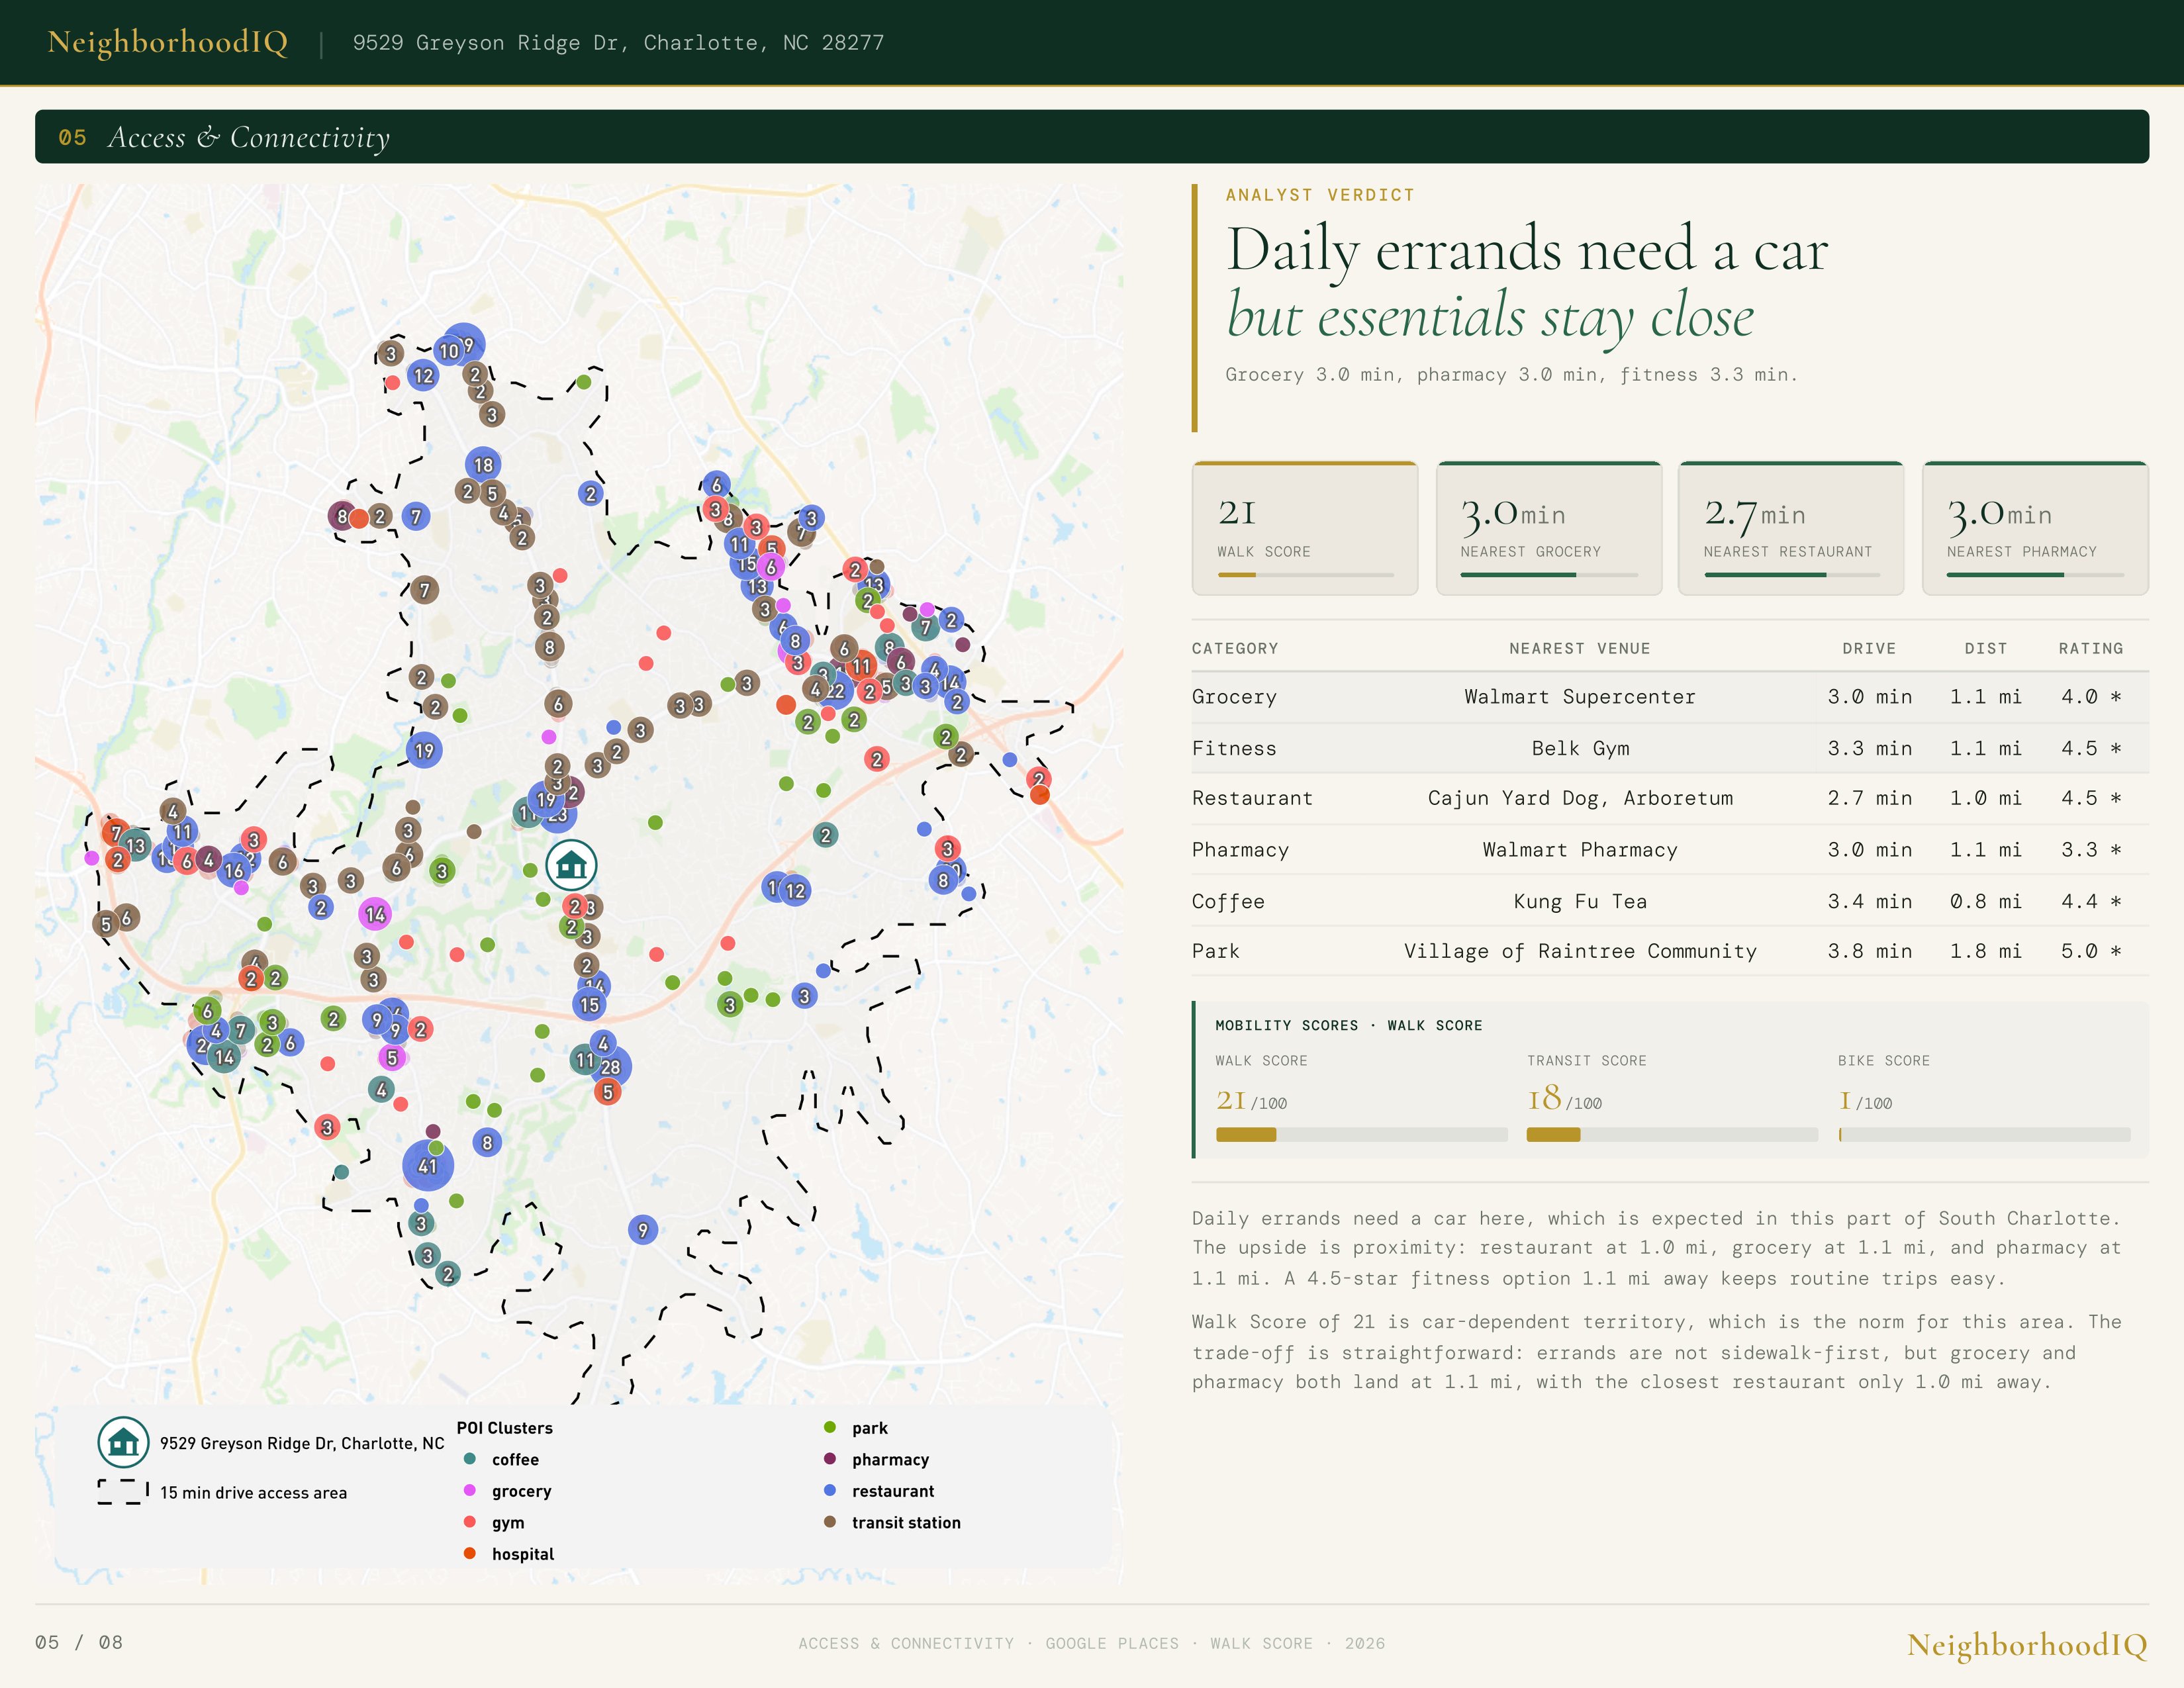Open the Nearest Grocery 3.0 min card
The height and width of the screenshot is (1688, 2184).
point(1549,528)
